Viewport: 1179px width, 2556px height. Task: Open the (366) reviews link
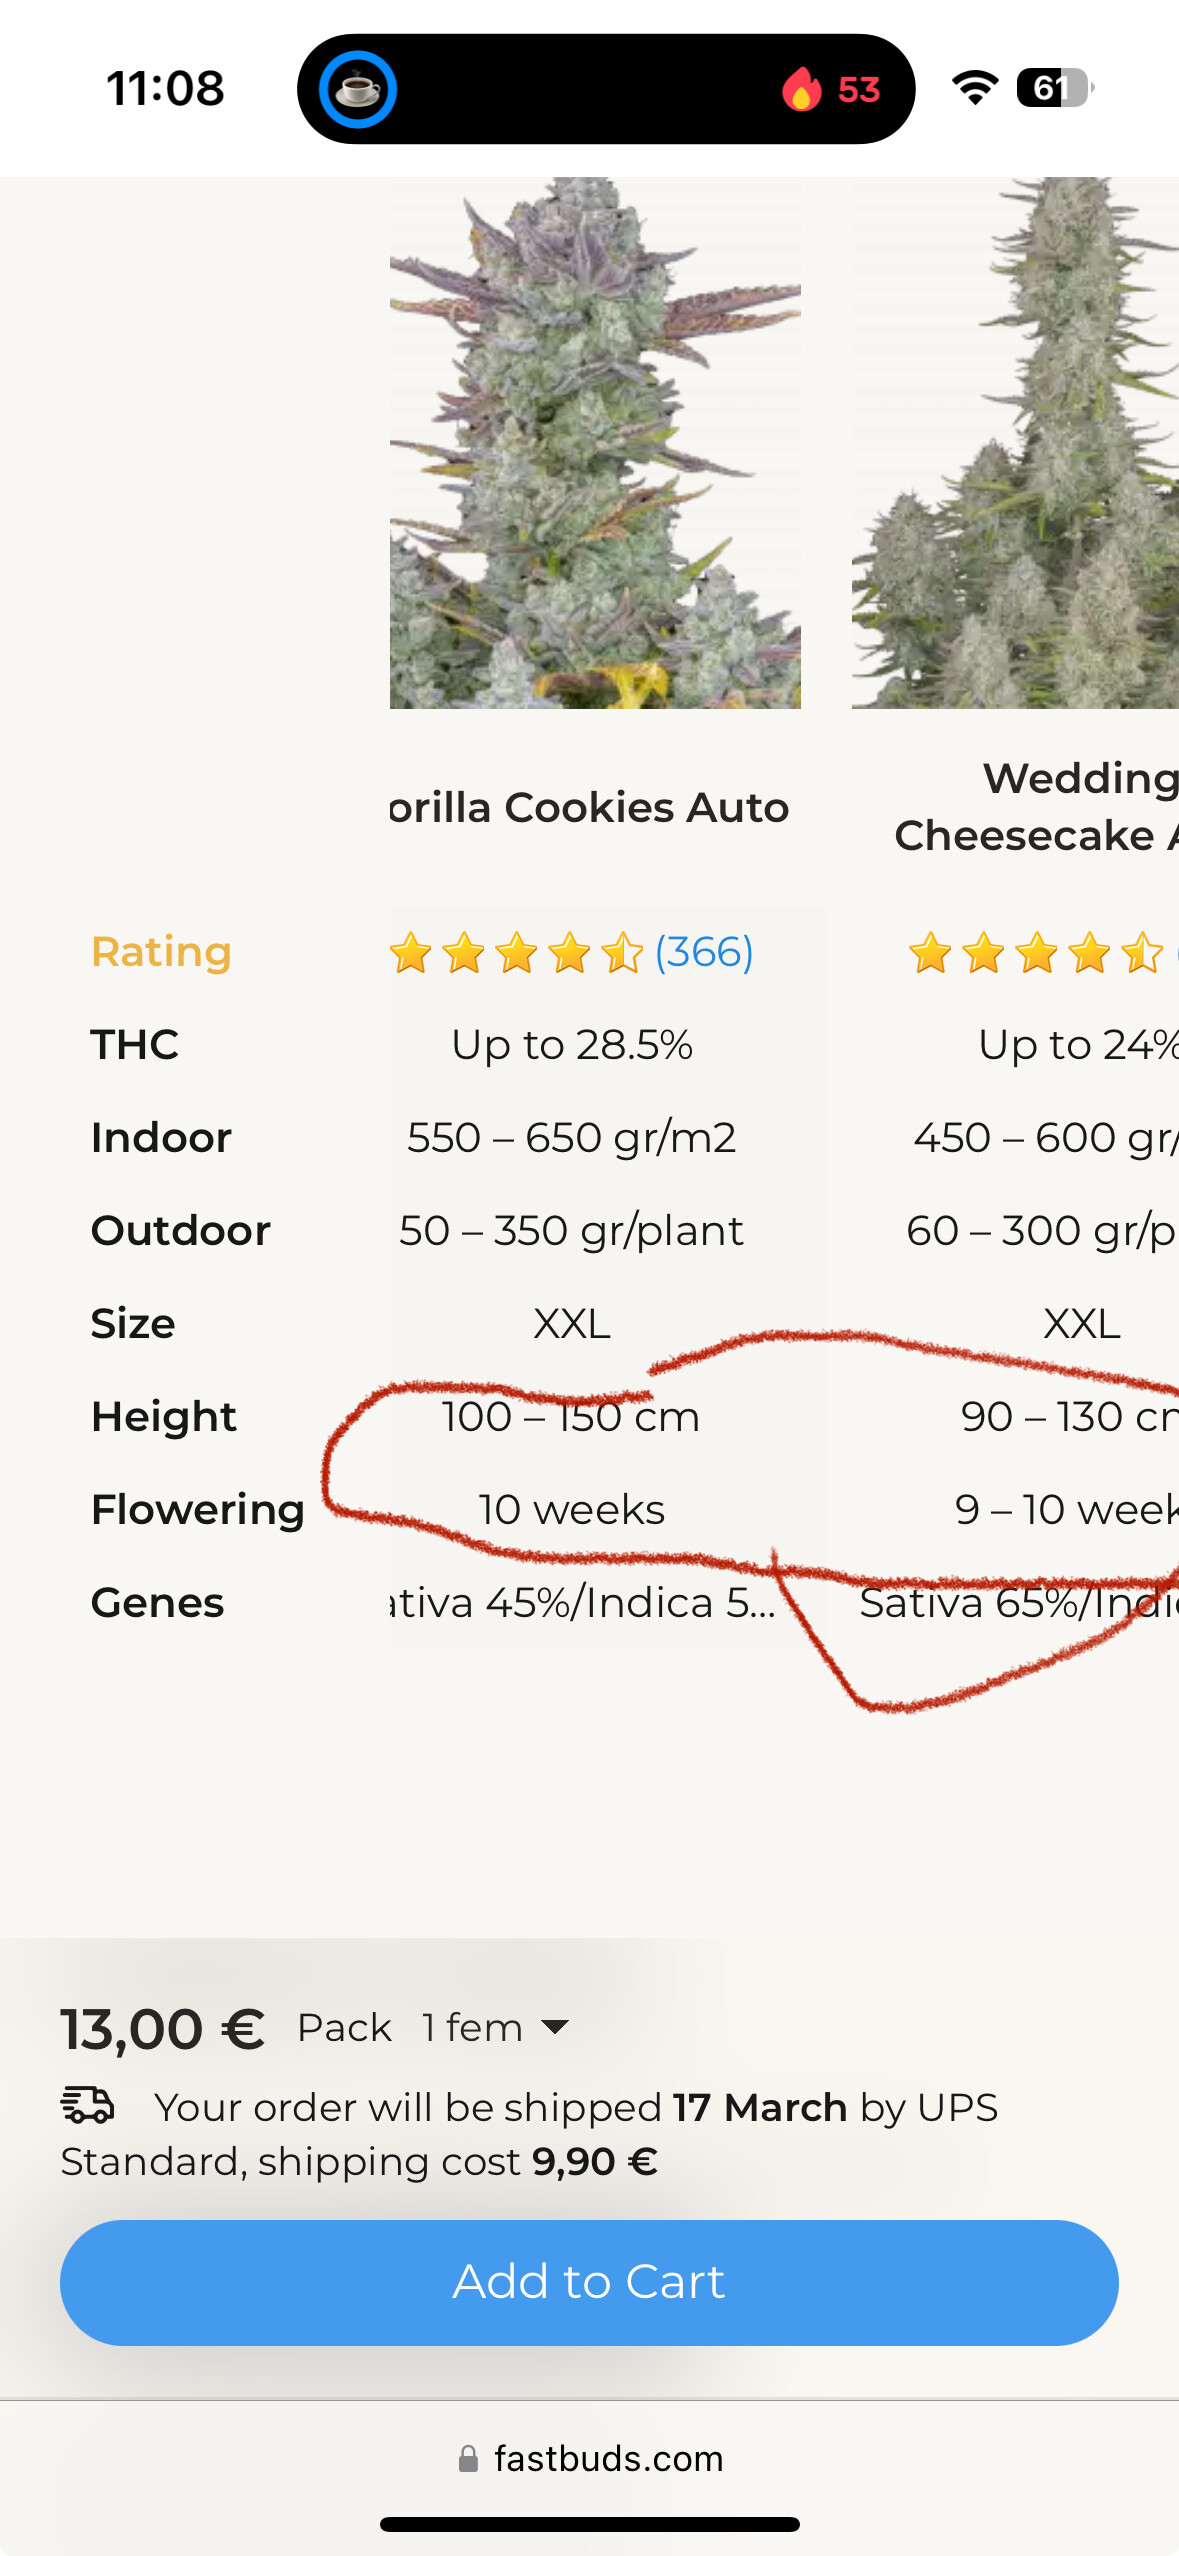(x=704, y=952)
